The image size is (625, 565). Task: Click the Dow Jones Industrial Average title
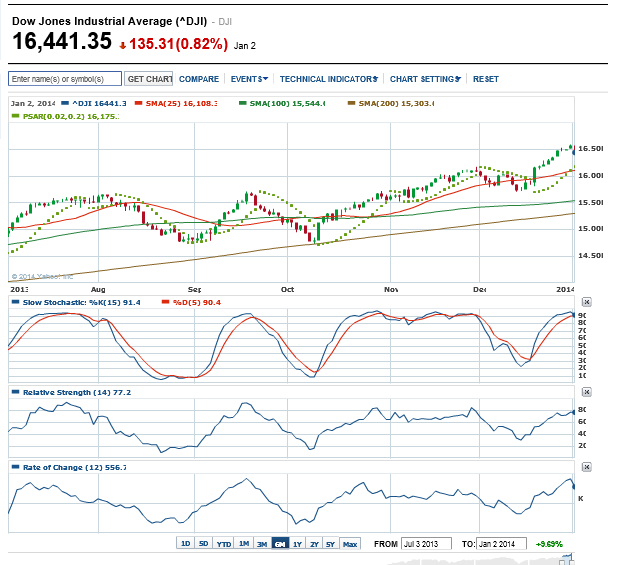(109, 21)
